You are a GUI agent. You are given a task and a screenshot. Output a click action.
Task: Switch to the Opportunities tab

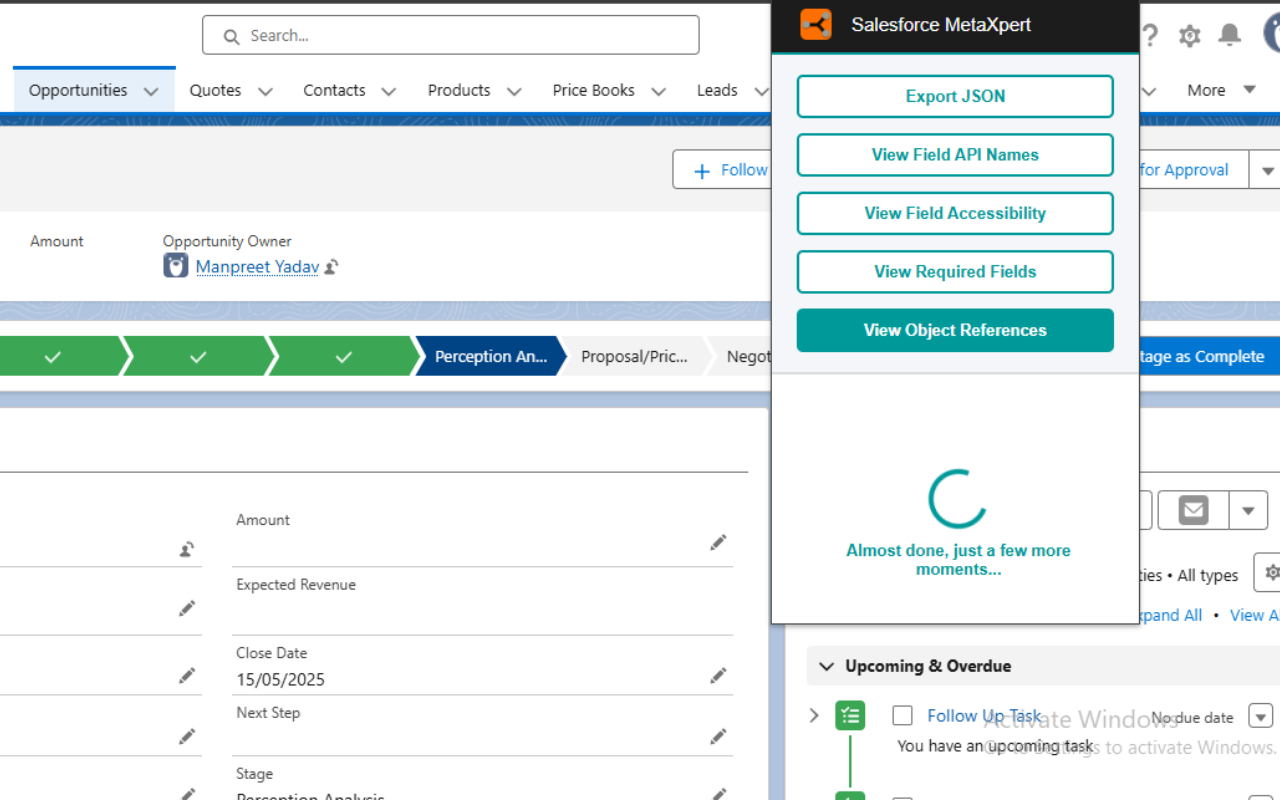coord(78,90)
